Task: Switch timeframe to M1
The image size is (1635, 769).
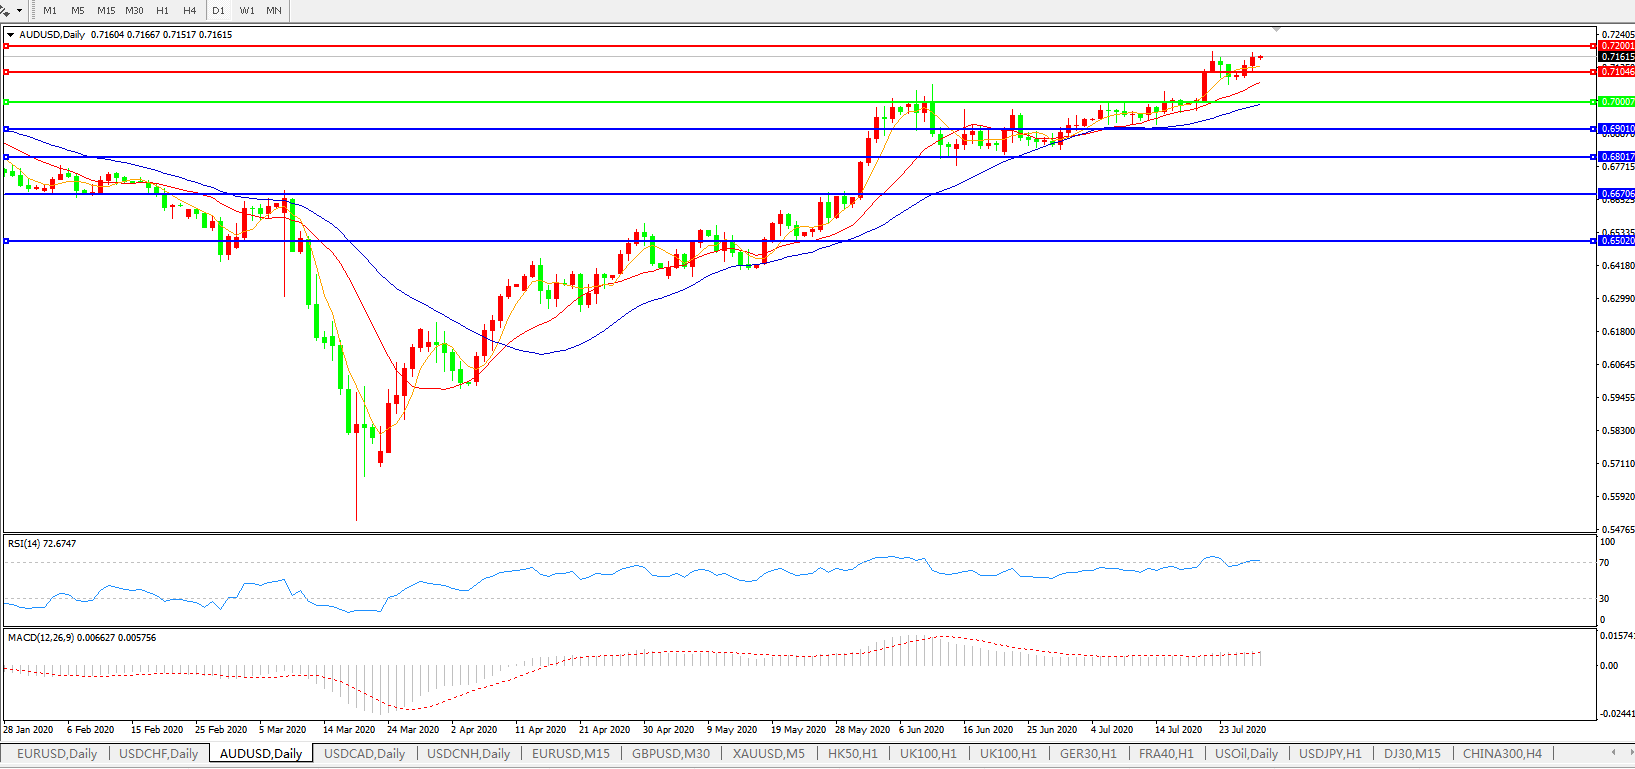Action: (50, 11)
